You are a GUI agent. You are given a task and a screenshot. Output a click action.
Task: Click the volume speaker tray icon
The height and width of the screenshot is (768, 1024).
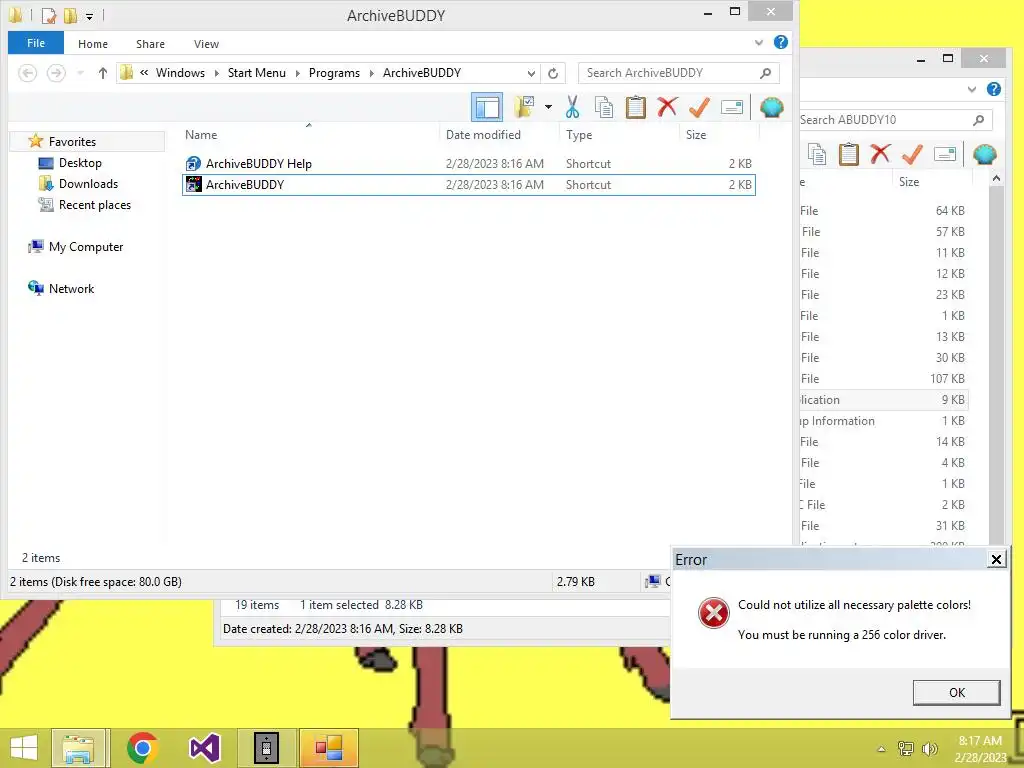click(x=929, y=749)
